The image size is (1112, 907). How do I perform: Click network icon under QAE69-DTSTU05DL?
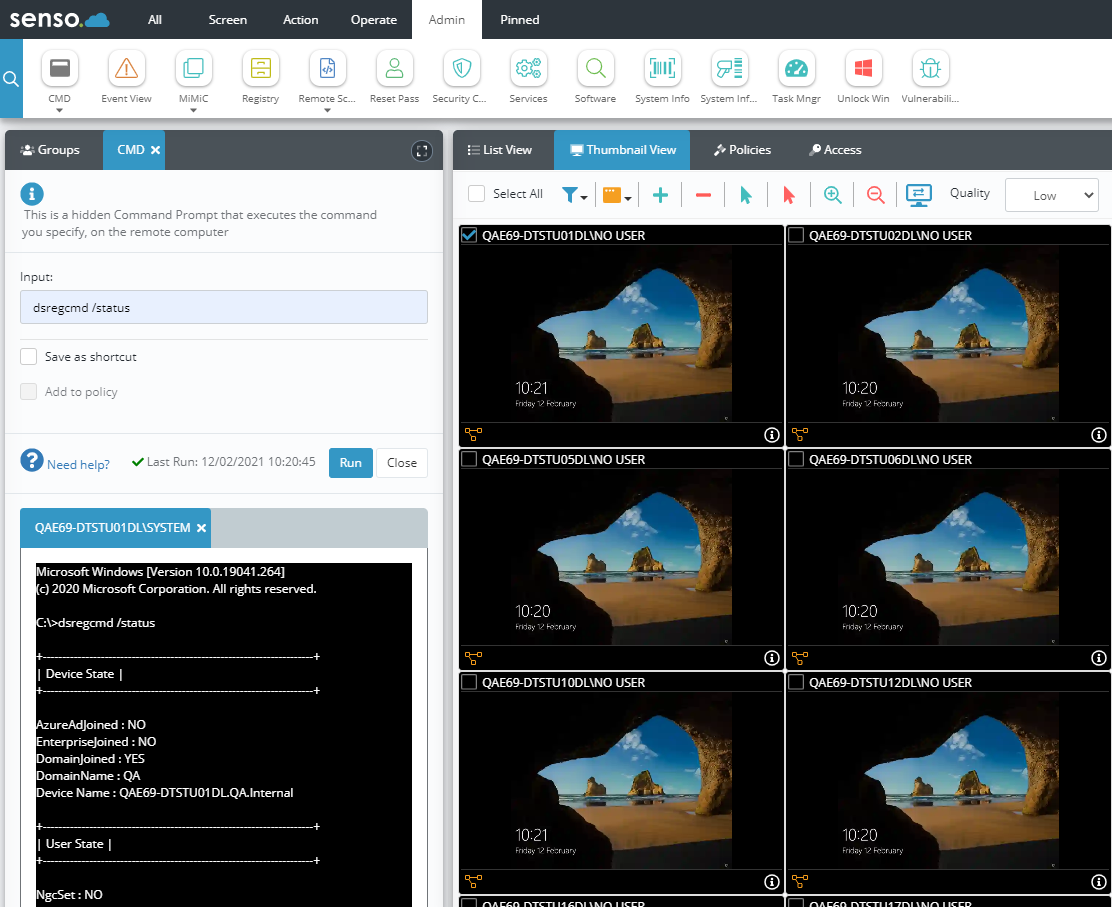(x=473, y=658)
